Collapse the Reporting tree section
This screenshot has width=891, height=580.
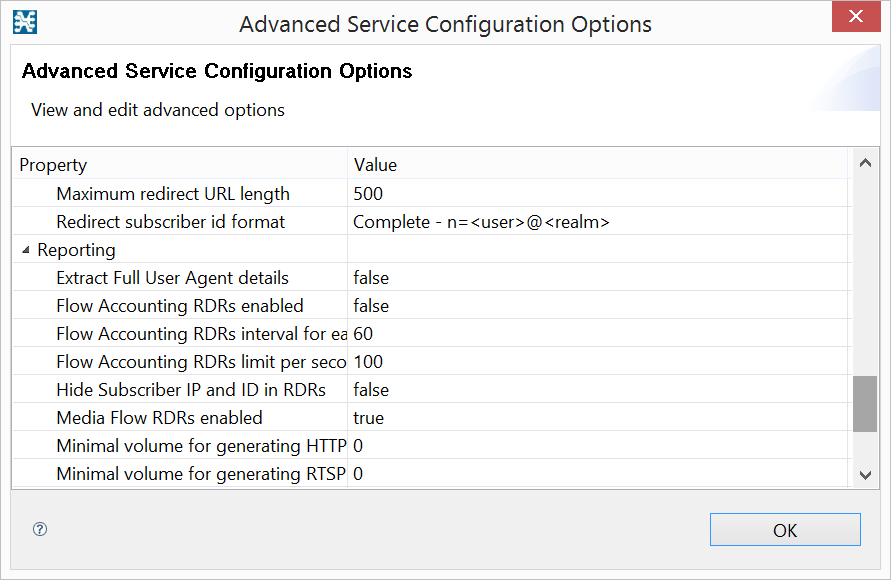(26, 250)
